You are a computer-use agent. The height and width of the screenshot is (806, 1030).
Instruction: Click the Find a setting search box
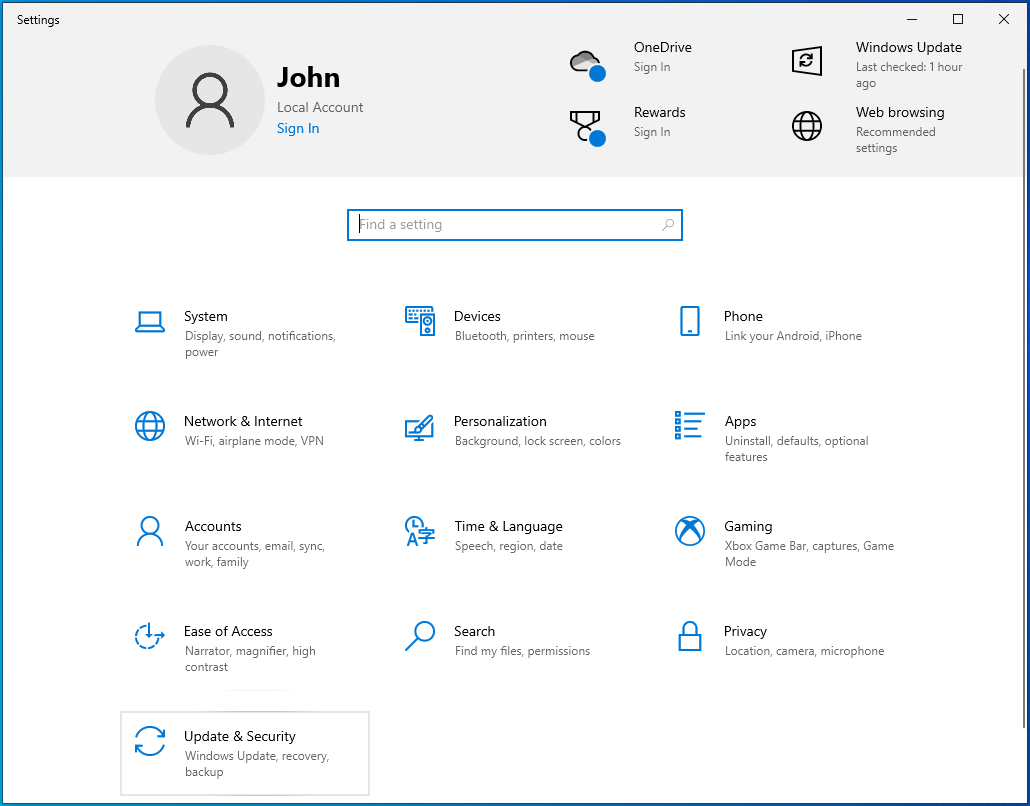pos(505,225)
